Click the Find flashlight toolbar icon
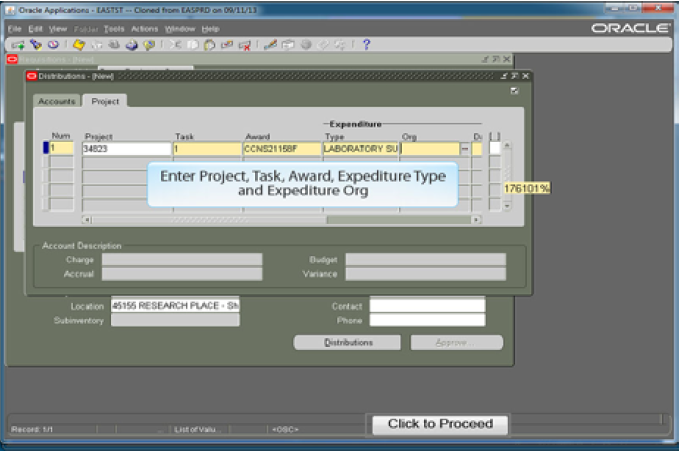This screenshot has height=455, width=683. pos(36,45)
